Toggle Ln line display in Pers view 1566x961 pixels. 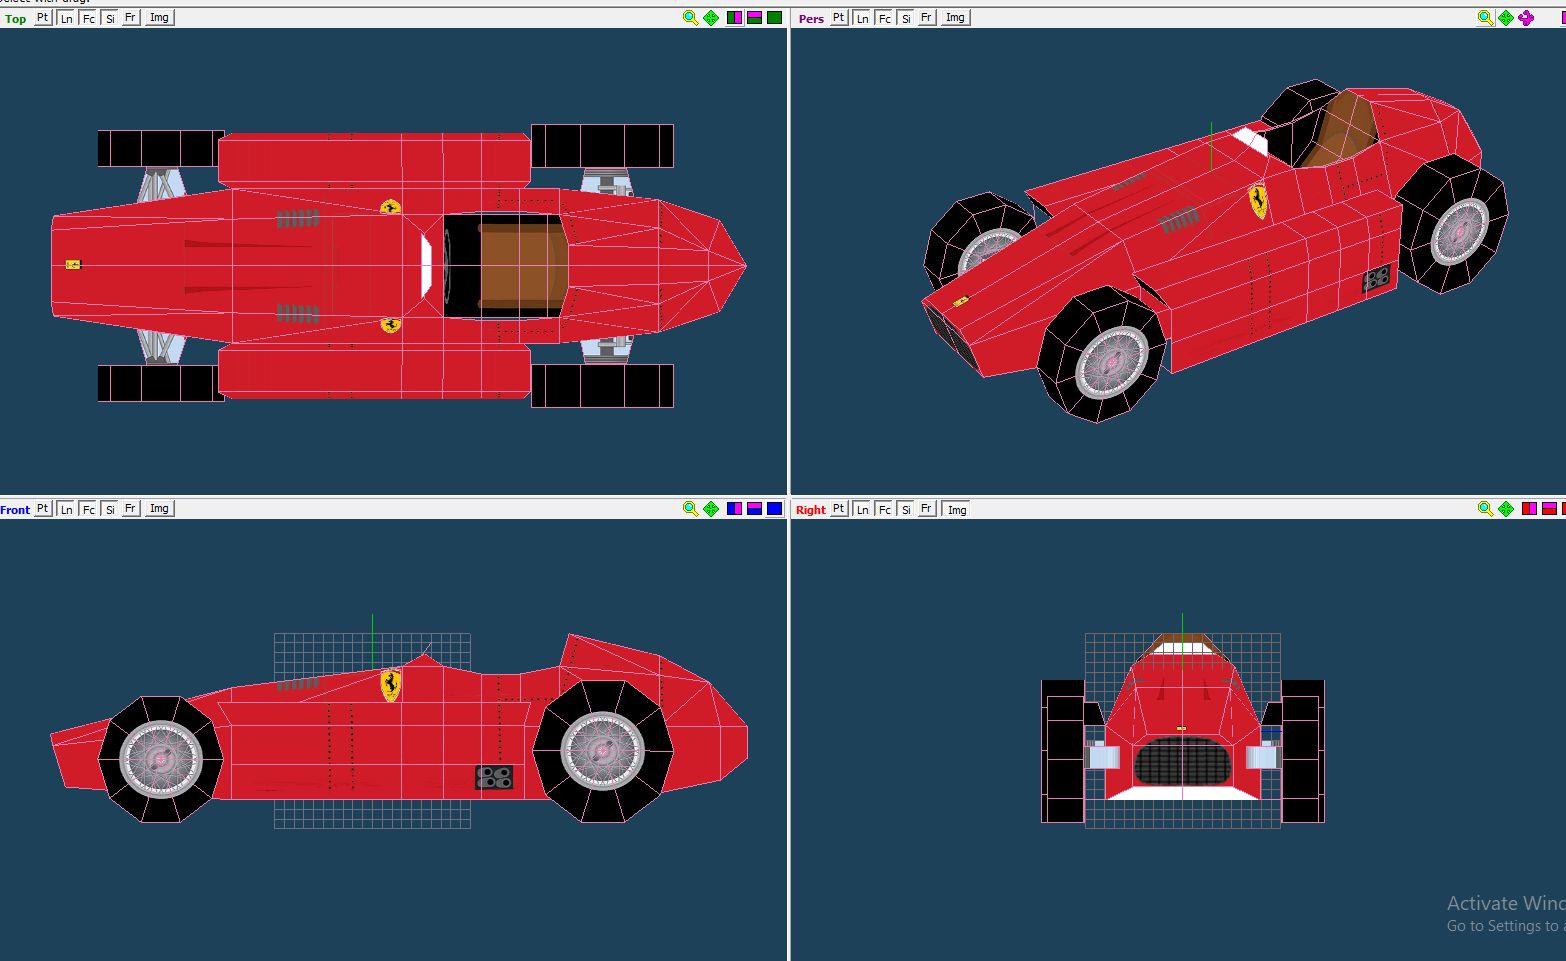[862, 18]
